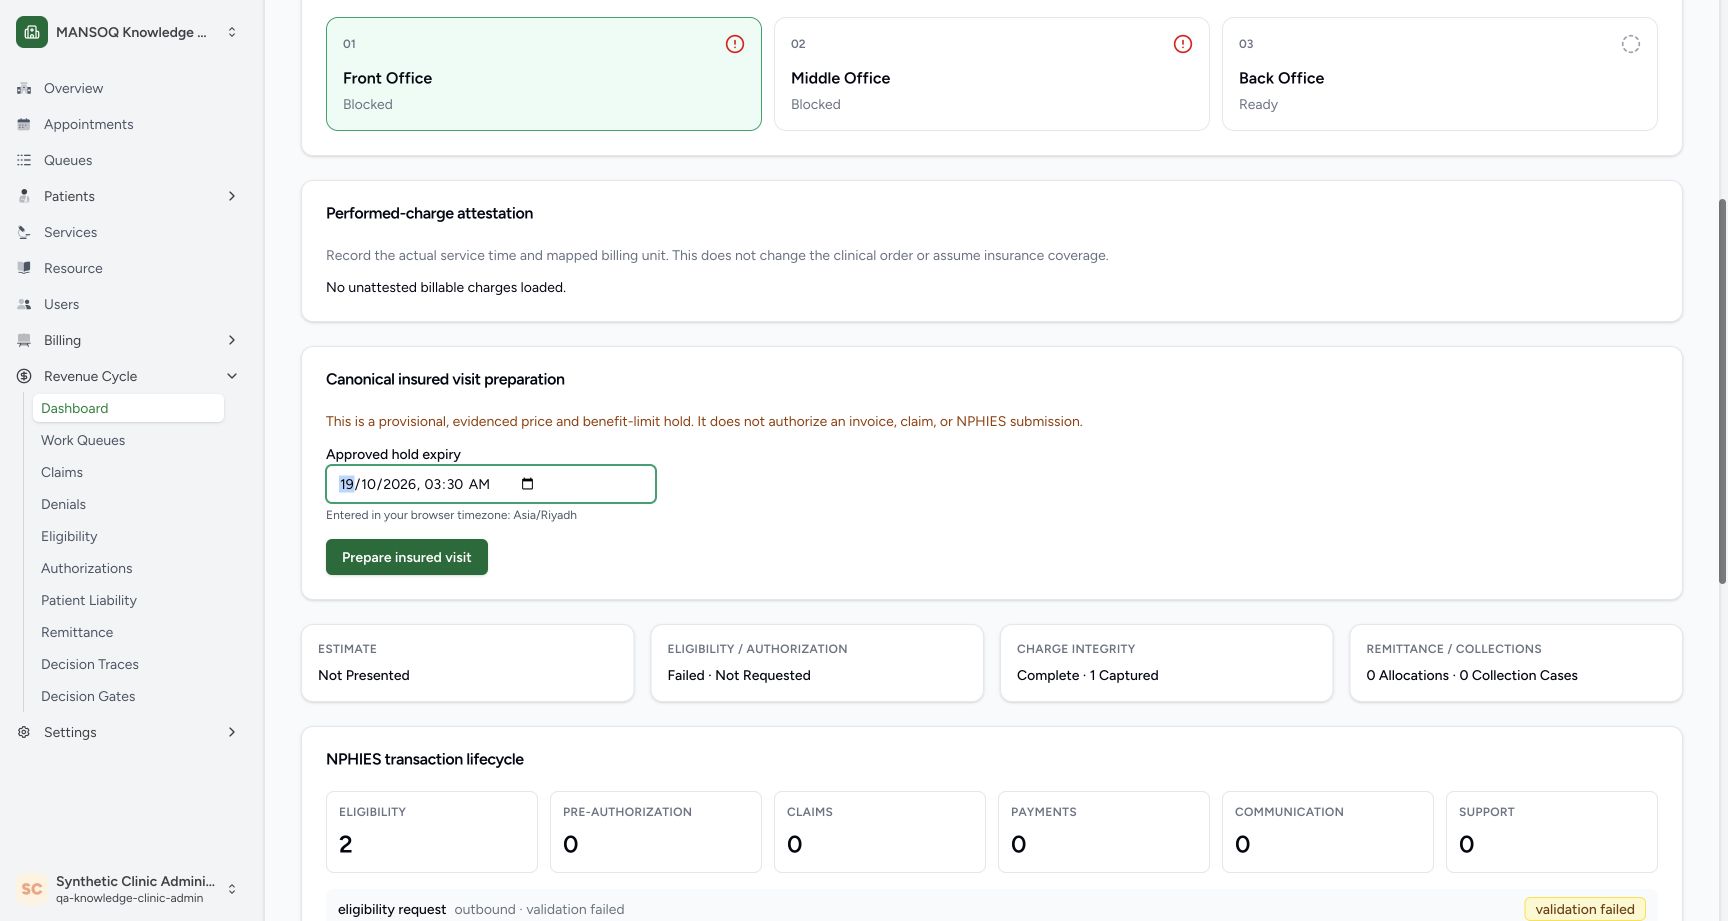Click the validation failed status badge
The width and height of the screenshot is (1728, 921).
click(x=1585, y=909)
